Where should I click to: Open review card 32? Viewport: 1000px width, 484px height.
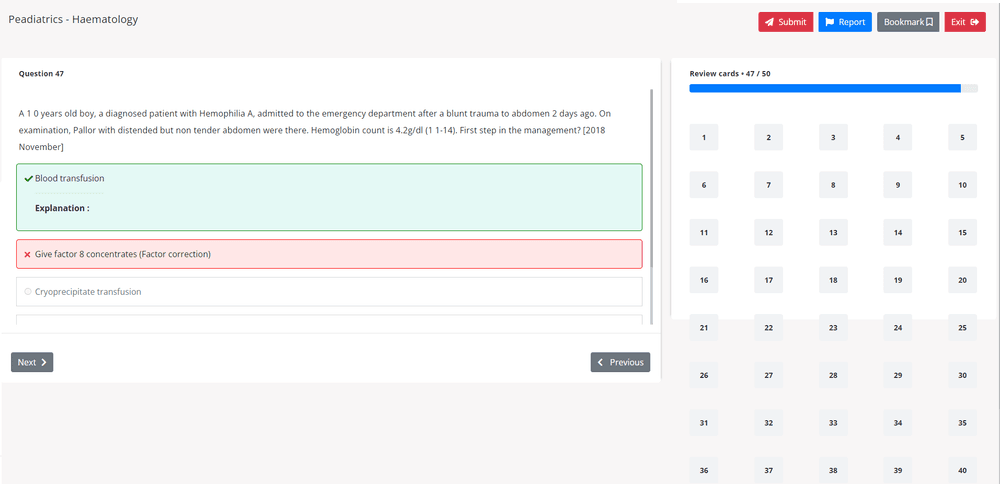[x=768, y=423]
